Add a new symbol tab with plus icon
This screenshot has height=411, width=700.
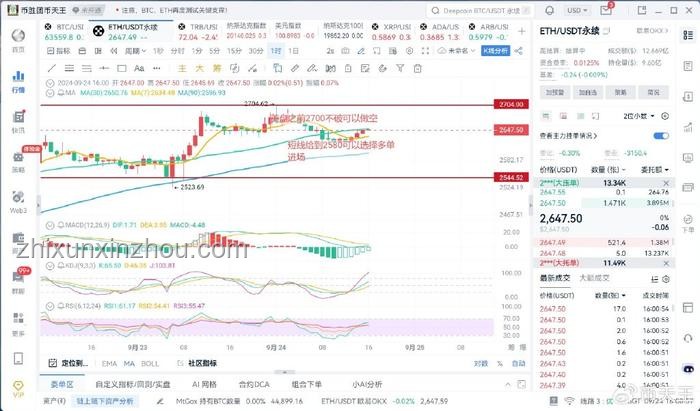coord(521,31)
